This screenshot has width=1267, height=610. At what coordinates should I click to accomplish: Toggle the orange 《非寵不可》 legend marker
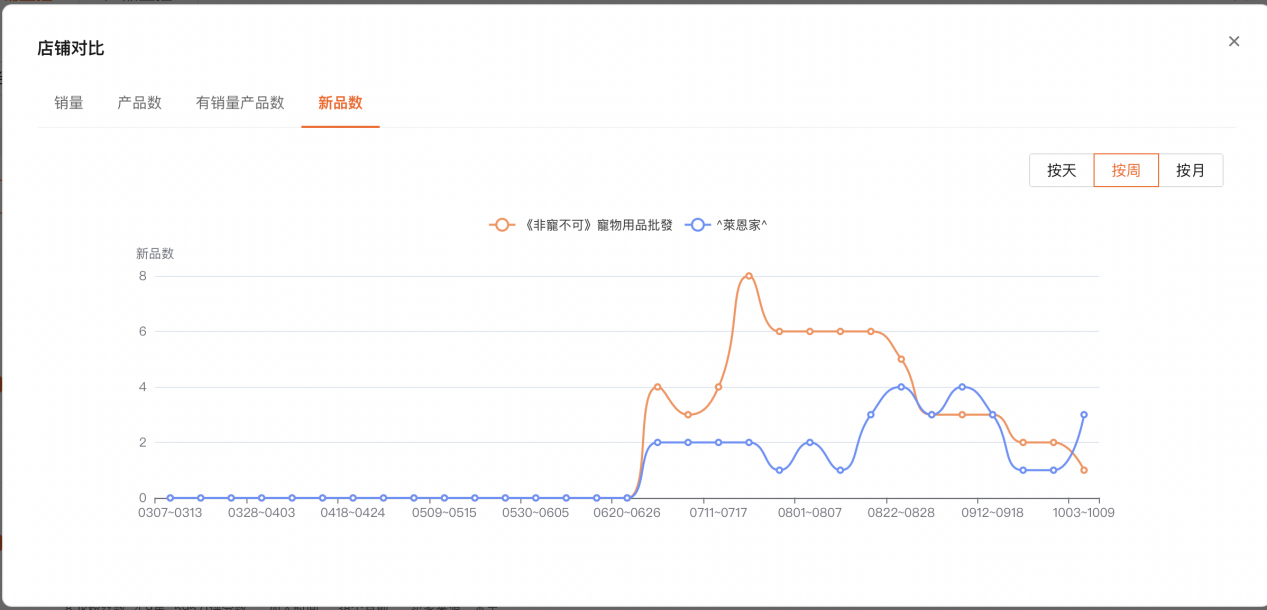(x=502, y=225)
